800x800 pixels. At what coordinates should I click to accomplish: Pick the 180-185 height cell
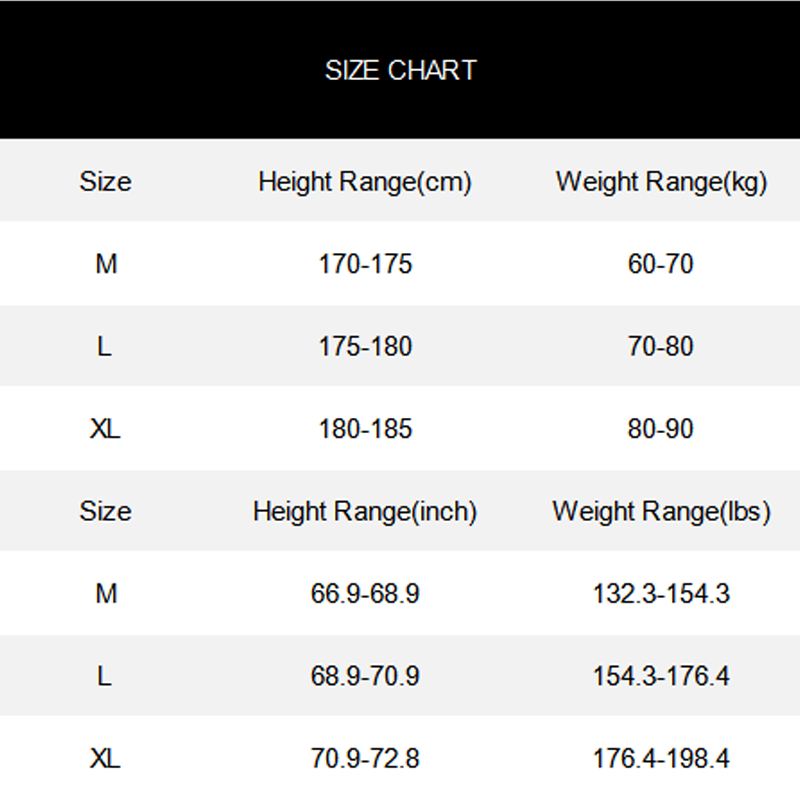pos(365,429)
